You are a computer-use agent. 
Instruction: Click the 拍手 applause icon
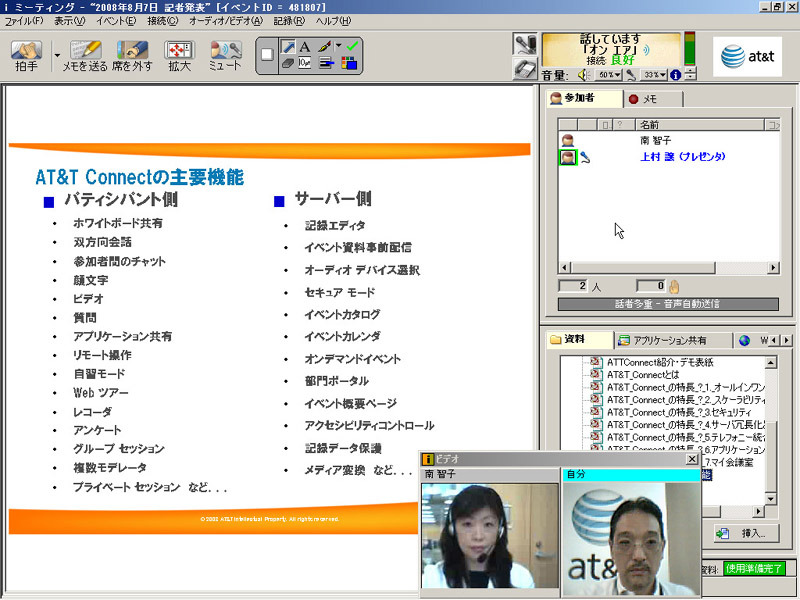(27, 51)
